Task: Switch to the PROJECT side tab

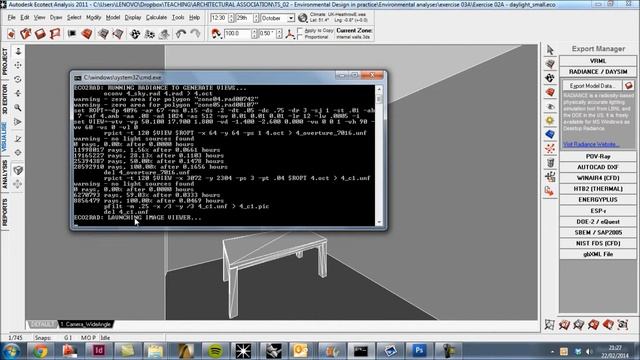Action: [5, 61]
